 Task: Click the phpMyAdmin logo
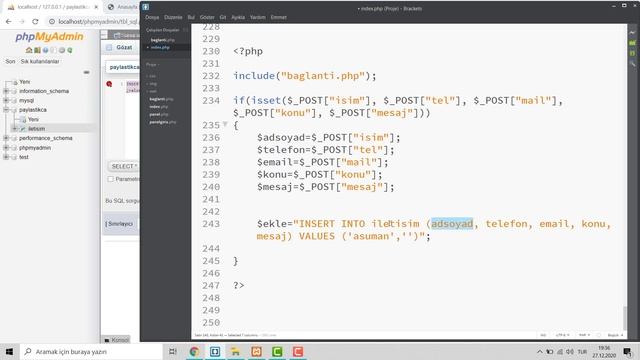pyautogui.click(x=49, y=37)
